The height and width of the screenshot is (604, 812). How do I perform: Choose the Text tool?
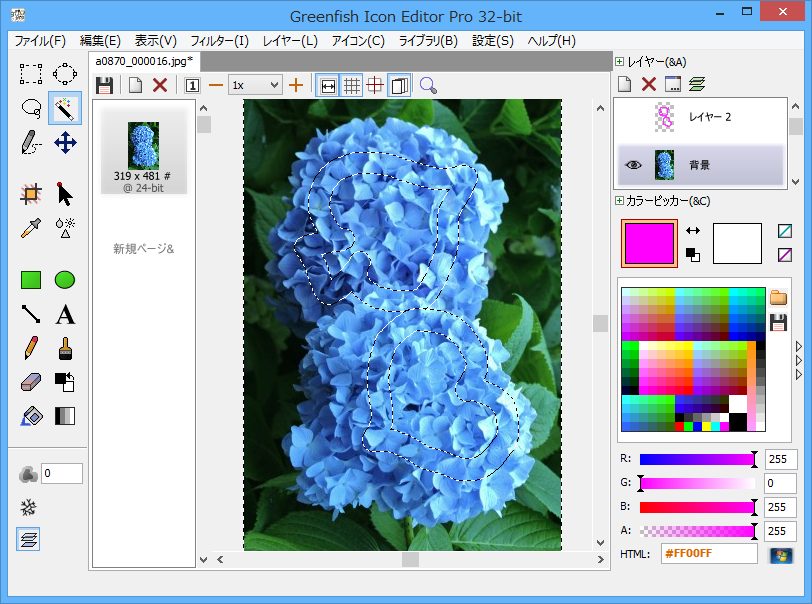click(x=65, y=315)
